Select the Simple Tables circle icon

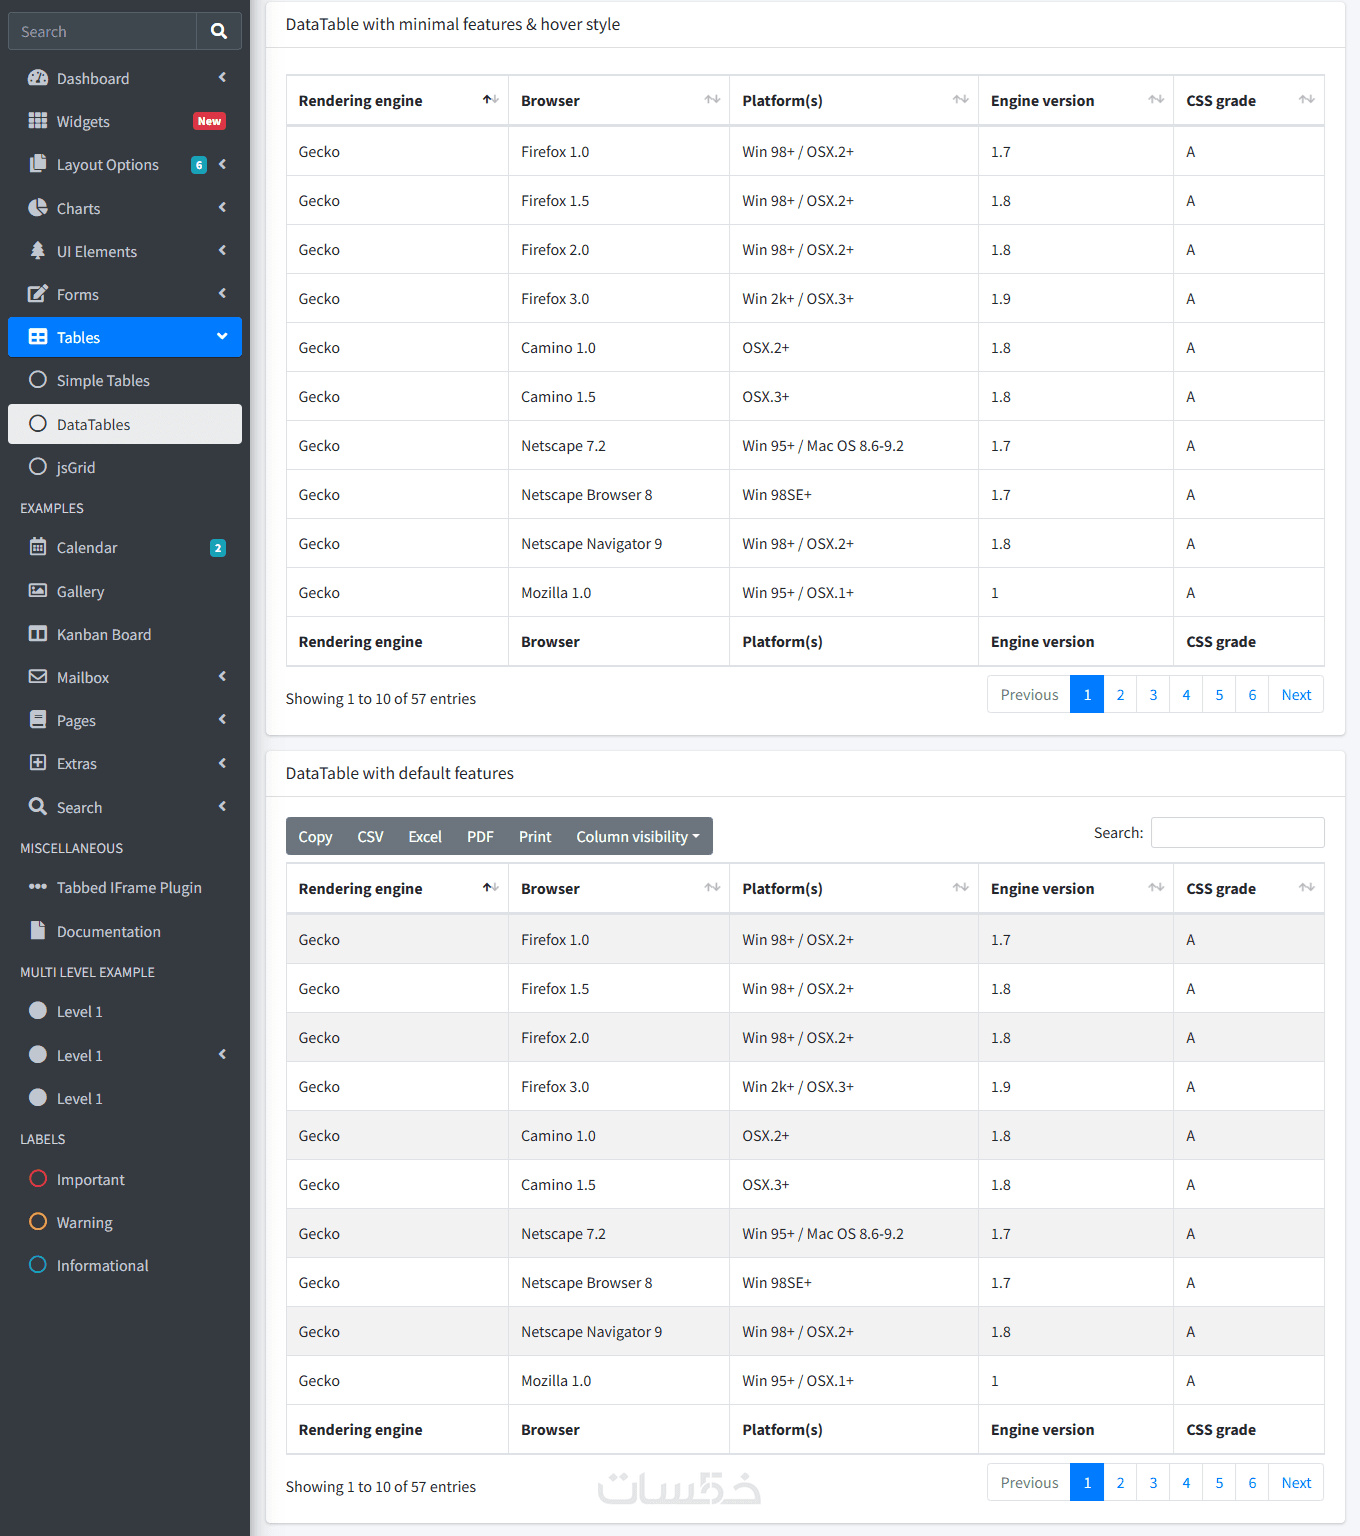(38, 380)
